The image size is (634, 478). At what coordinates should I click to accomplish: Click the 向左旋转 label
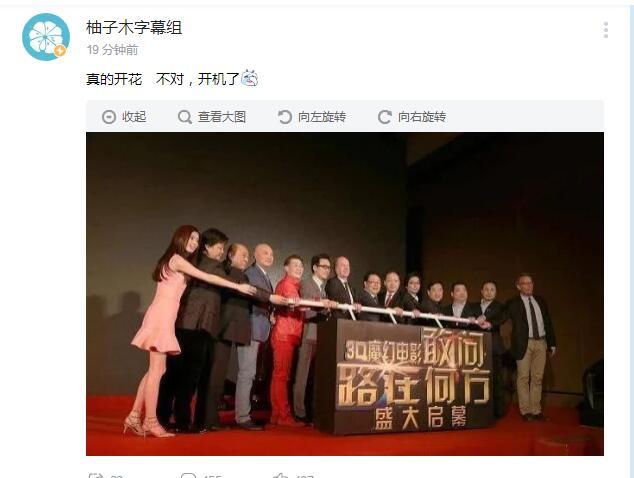tap(322, 117)
